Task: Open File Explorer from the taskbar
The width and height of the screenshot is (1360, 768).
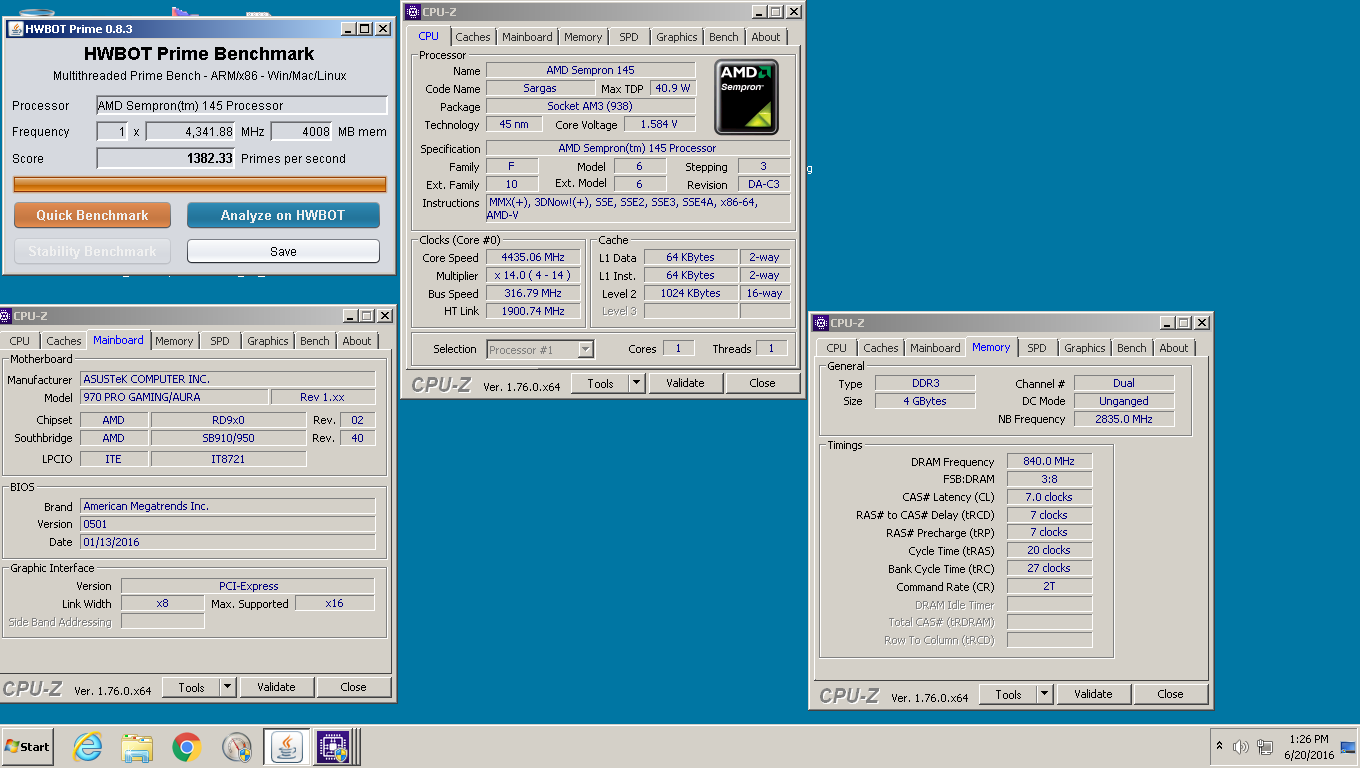Action: point(137,746)
